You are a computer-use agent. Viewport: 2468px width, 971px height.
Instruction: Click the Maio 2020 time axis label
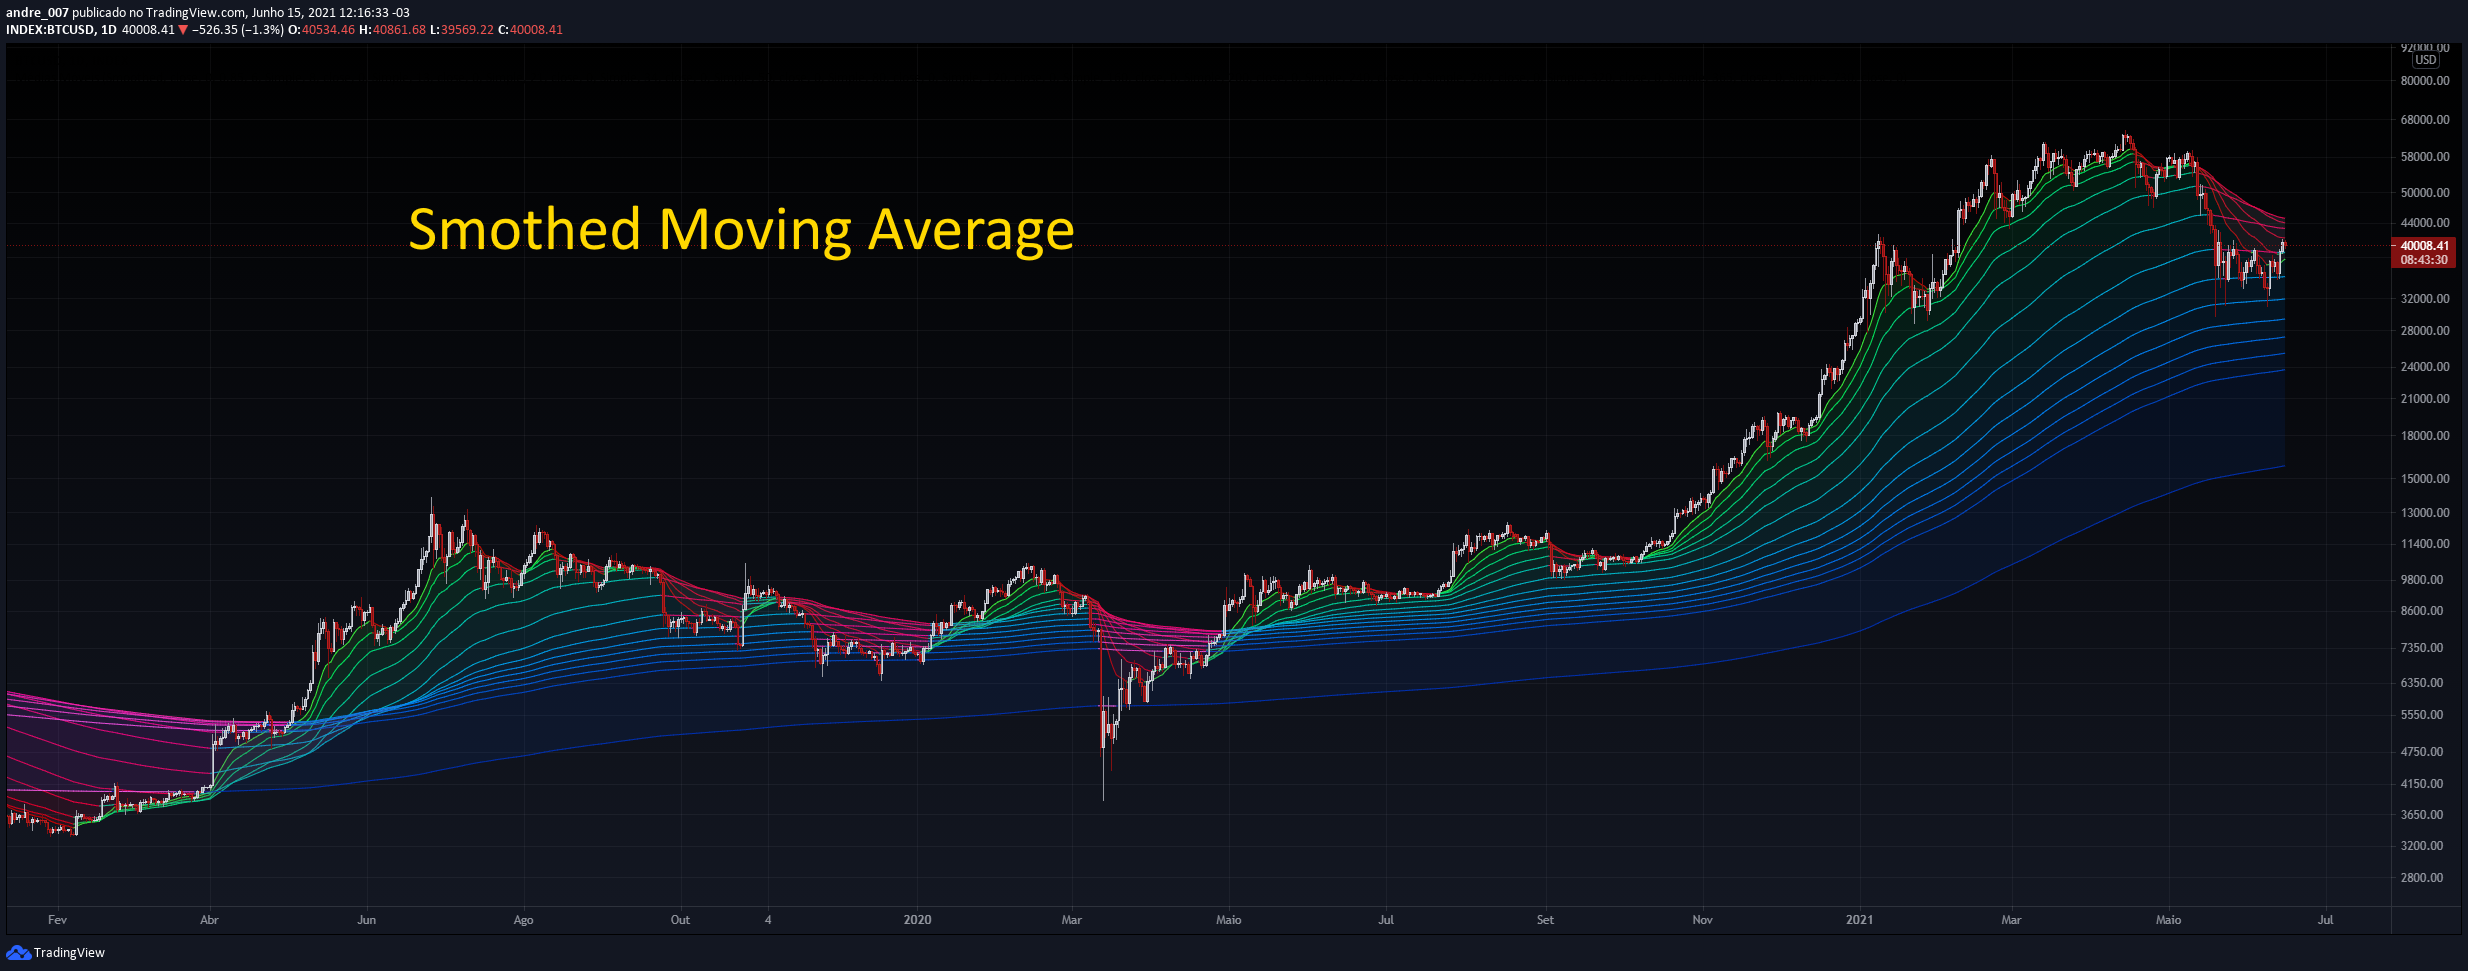tap(1229, 920)
